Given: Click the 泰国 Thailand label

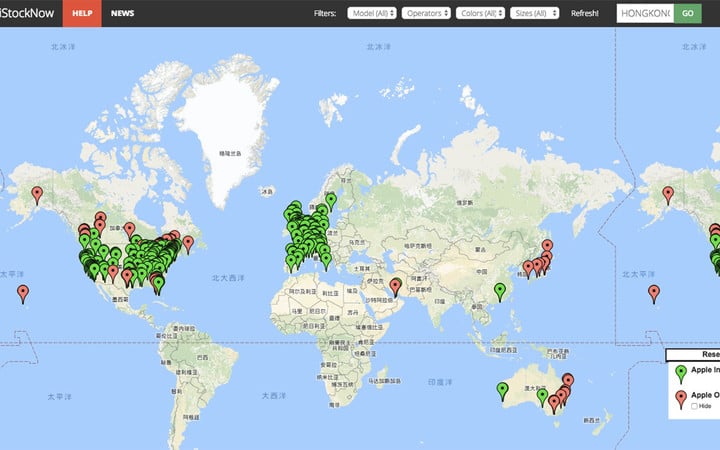Looking at the screenshot, I should (477, 306).
